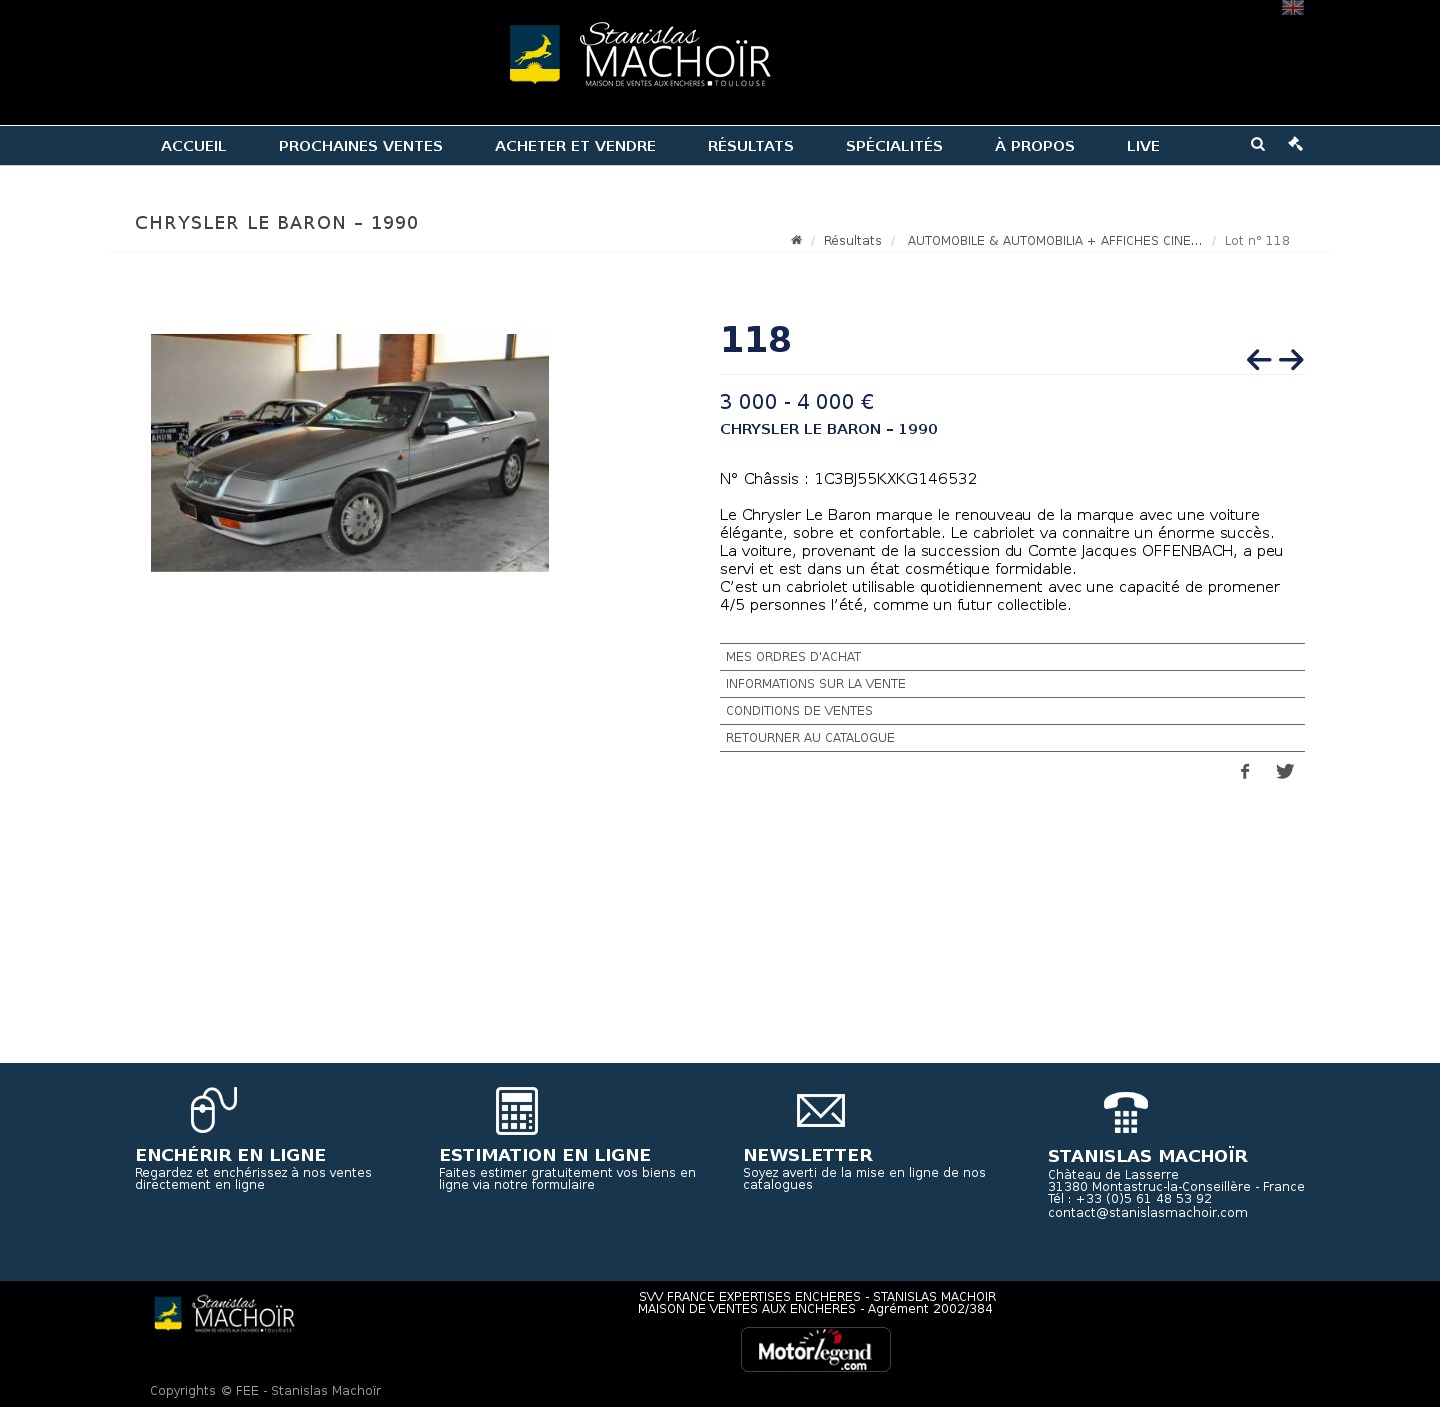The width and height of the screenshot is (1440, 1407).
Task: Enlarge the Chrysler Le Baron photo
Action: point(350,453)
